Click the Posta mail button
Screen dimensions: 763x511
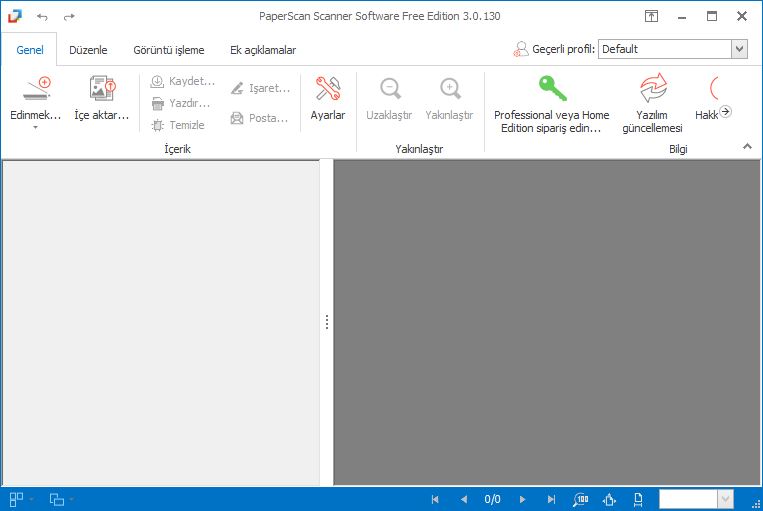[x=259, y=118]
